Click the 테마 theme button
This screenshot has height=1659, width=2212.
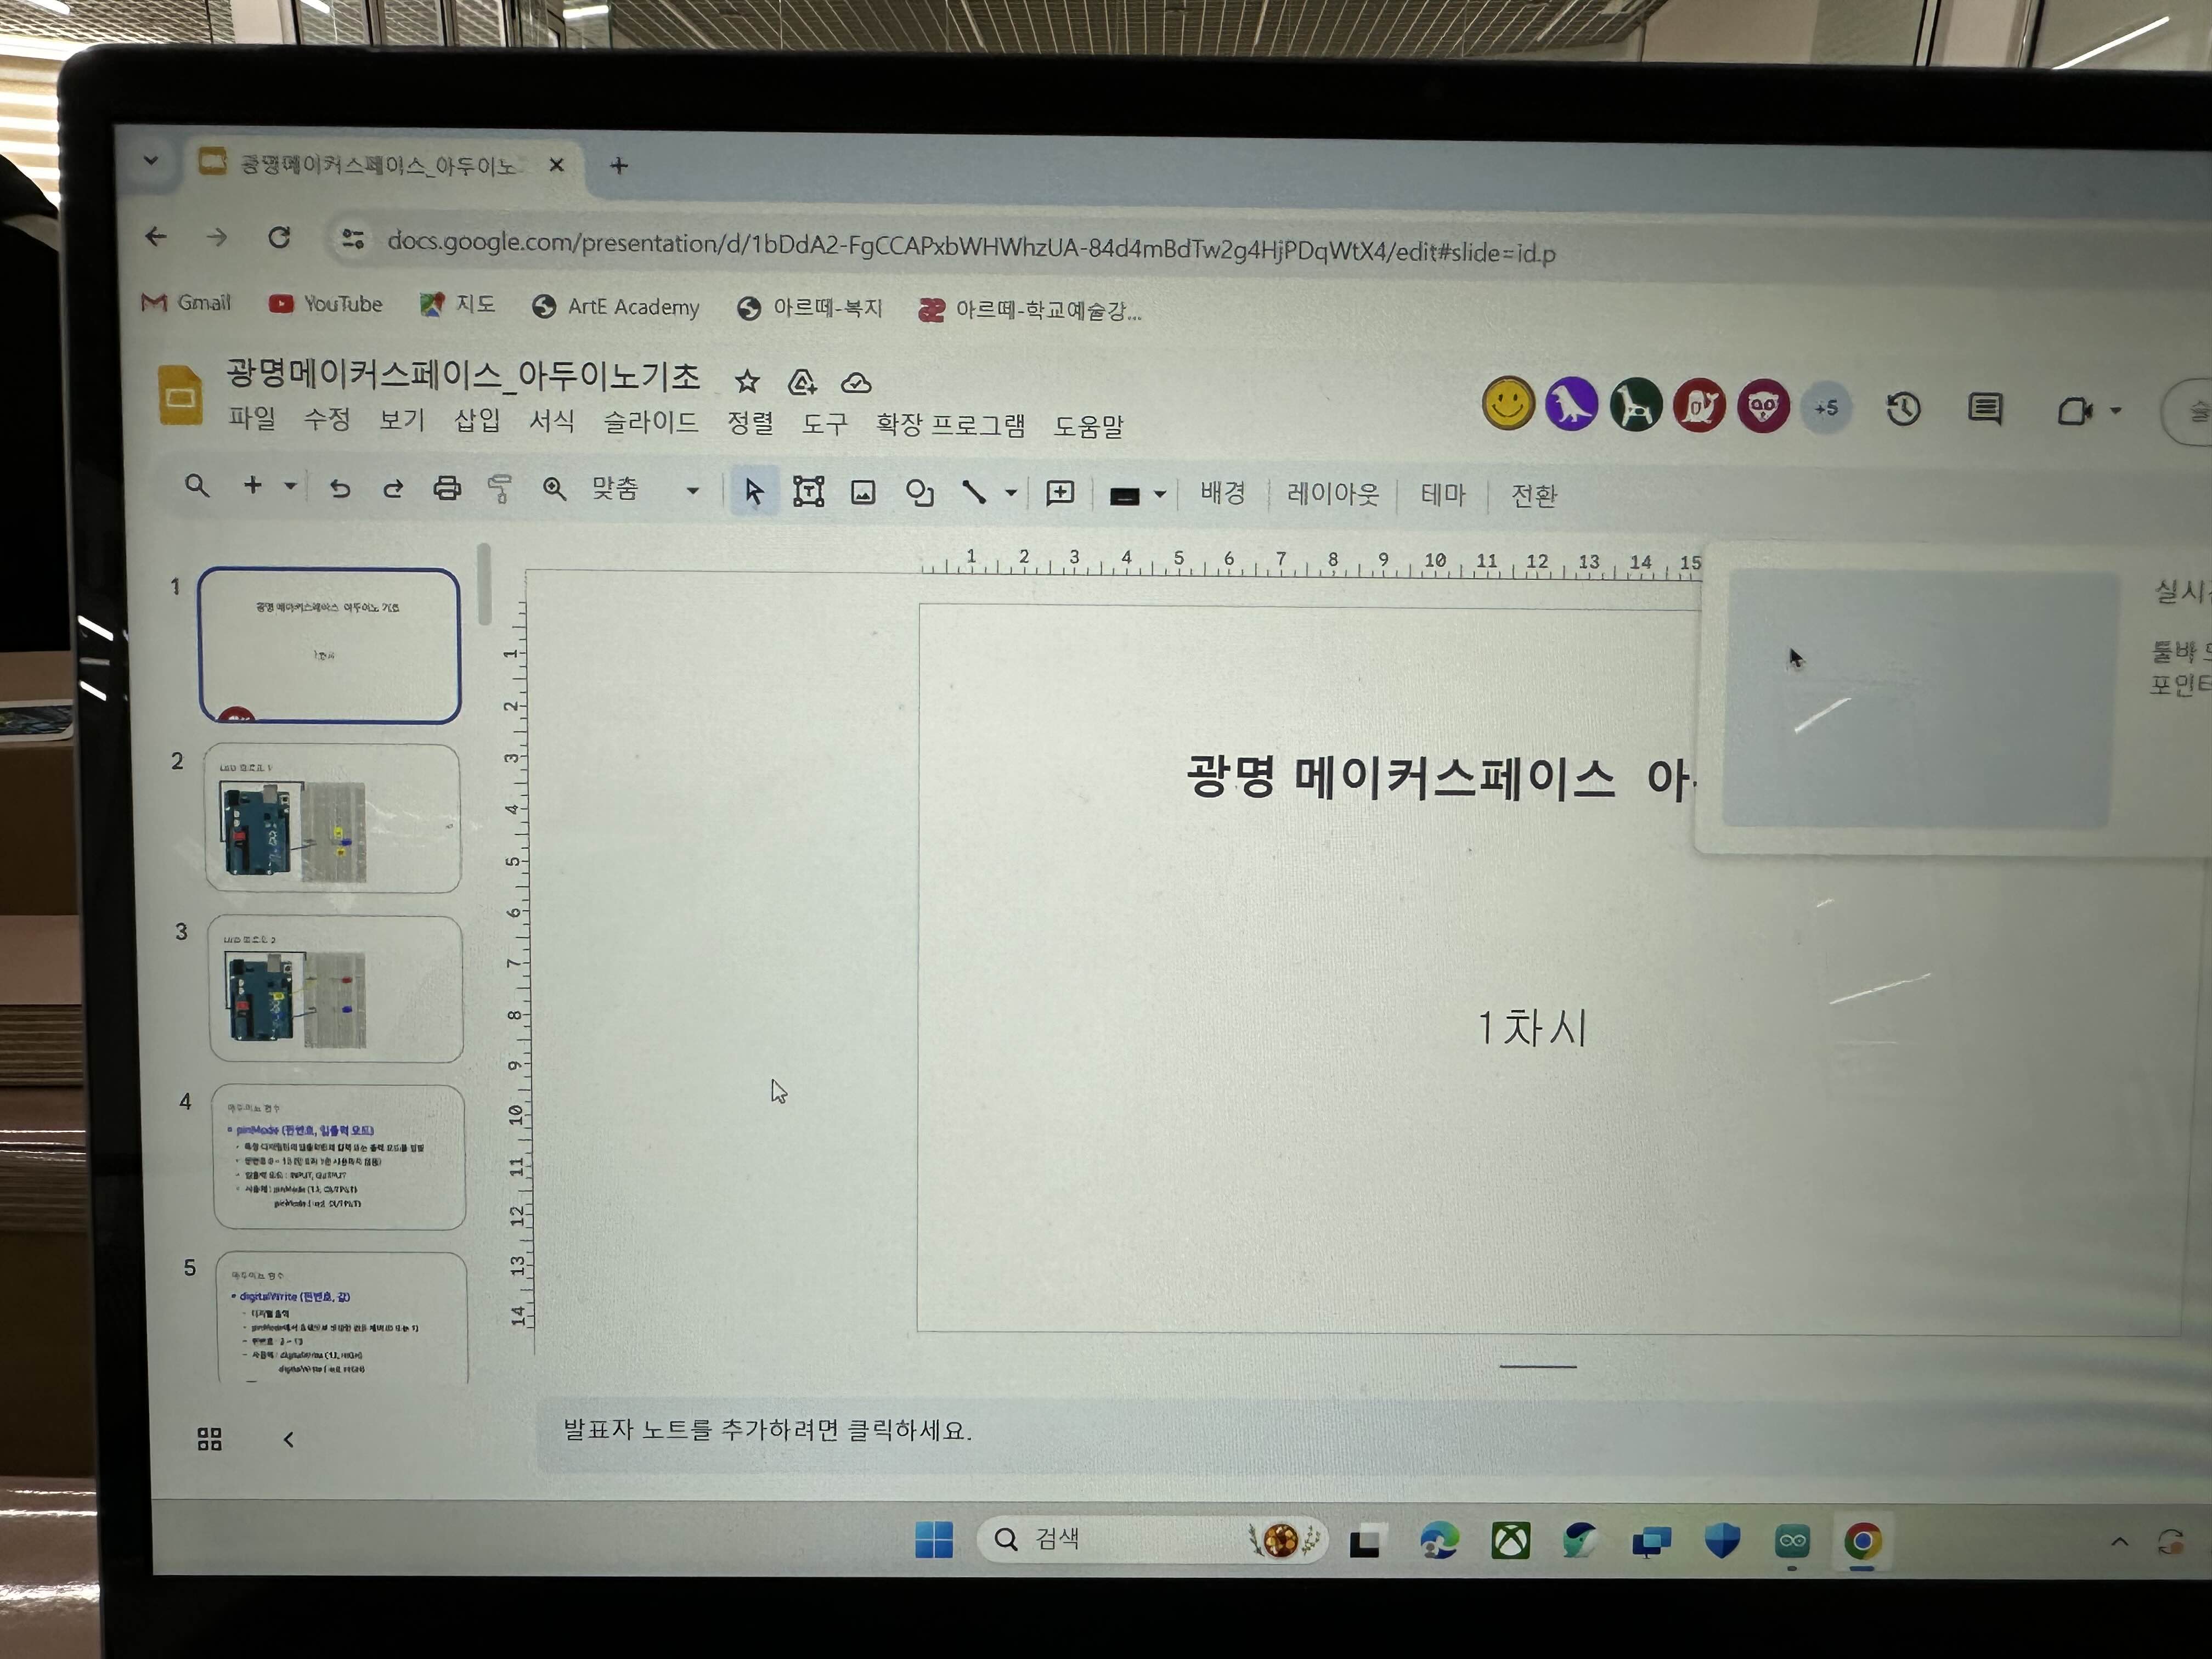[1442, 494]
